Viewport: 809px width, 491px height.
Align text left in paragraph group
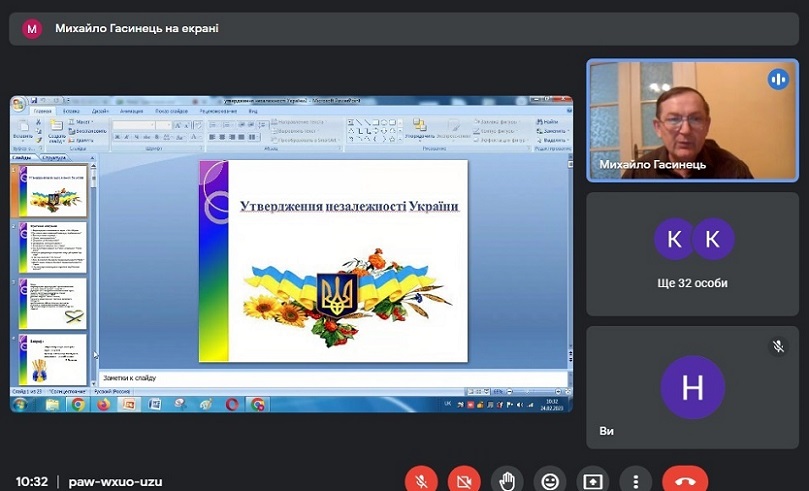point(212,137)
